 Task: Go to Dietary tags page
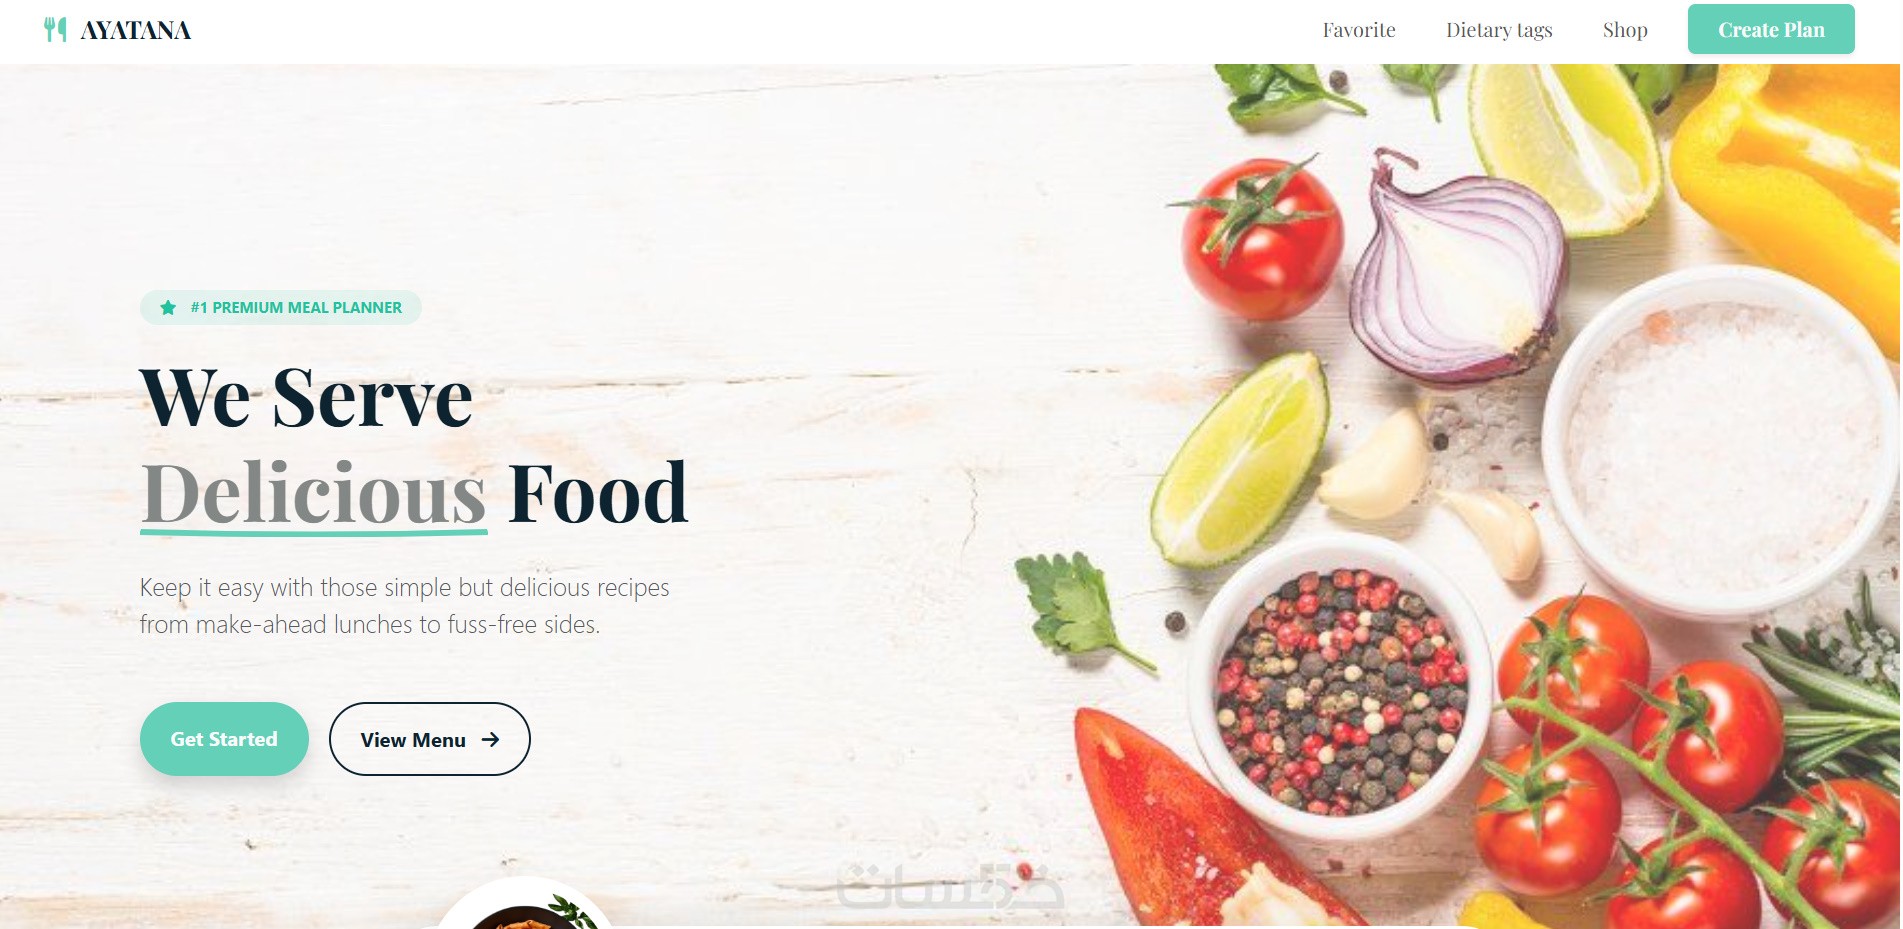point(1499,30)
